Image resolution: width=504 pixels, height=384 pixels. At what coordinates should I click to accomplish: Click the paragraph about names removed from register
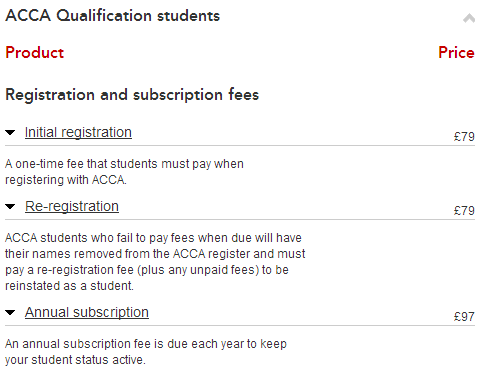[x=155, y=262]
